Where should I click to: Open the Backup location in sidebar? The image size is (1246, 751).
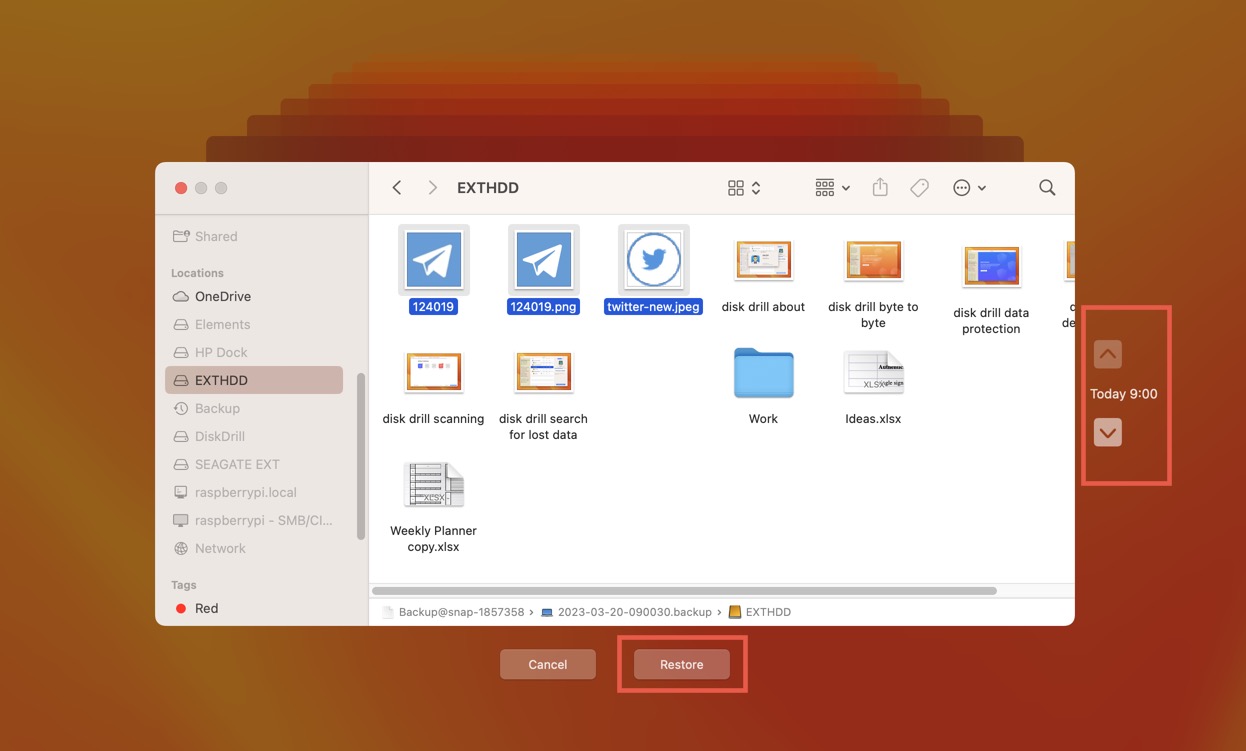pyautogui.click(x=217, y=409)
